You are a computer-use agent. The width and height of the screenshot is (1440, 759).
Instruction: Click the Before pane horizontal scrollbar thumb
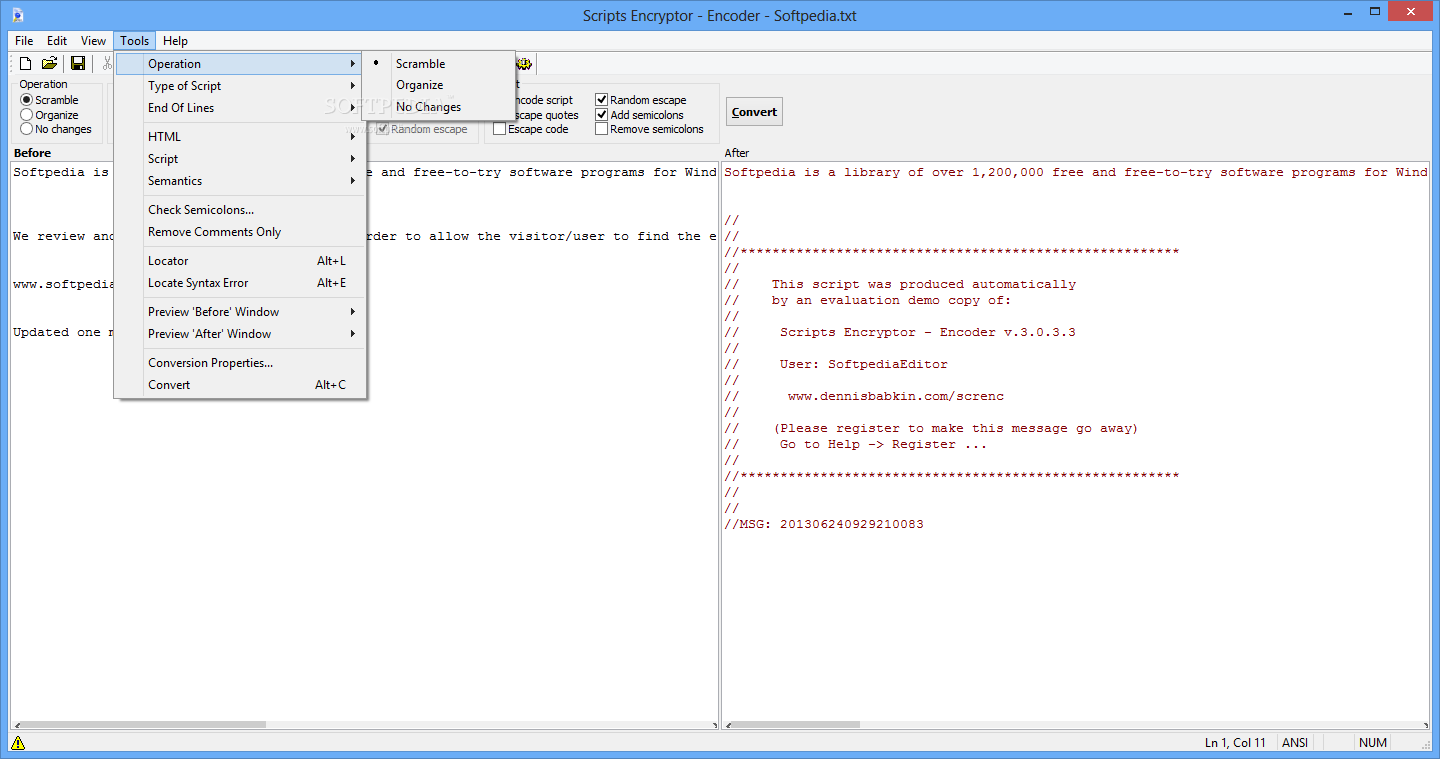pos(145,725)
